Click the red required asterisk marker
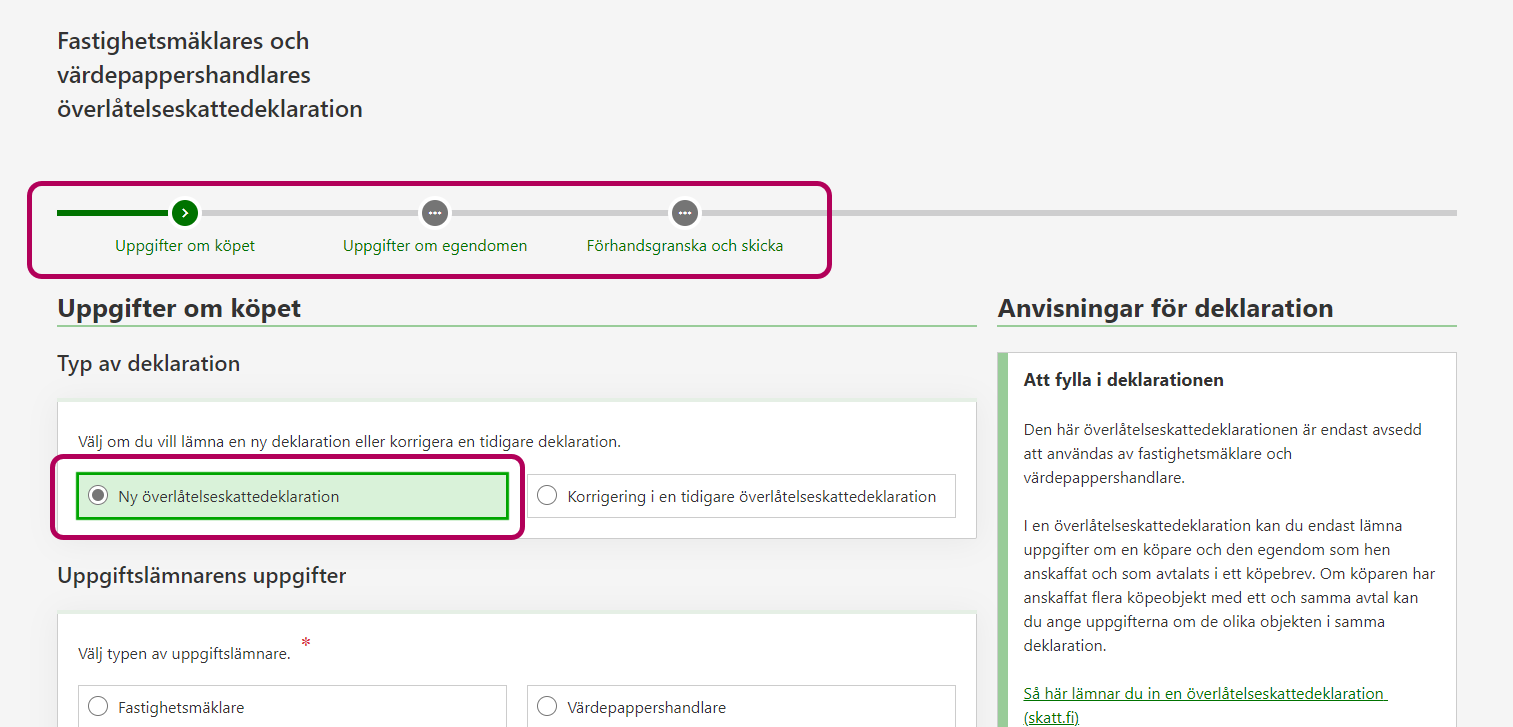The width and height of the screenshot is (1513, 727). pyautogui.click(x=305, y=643)
